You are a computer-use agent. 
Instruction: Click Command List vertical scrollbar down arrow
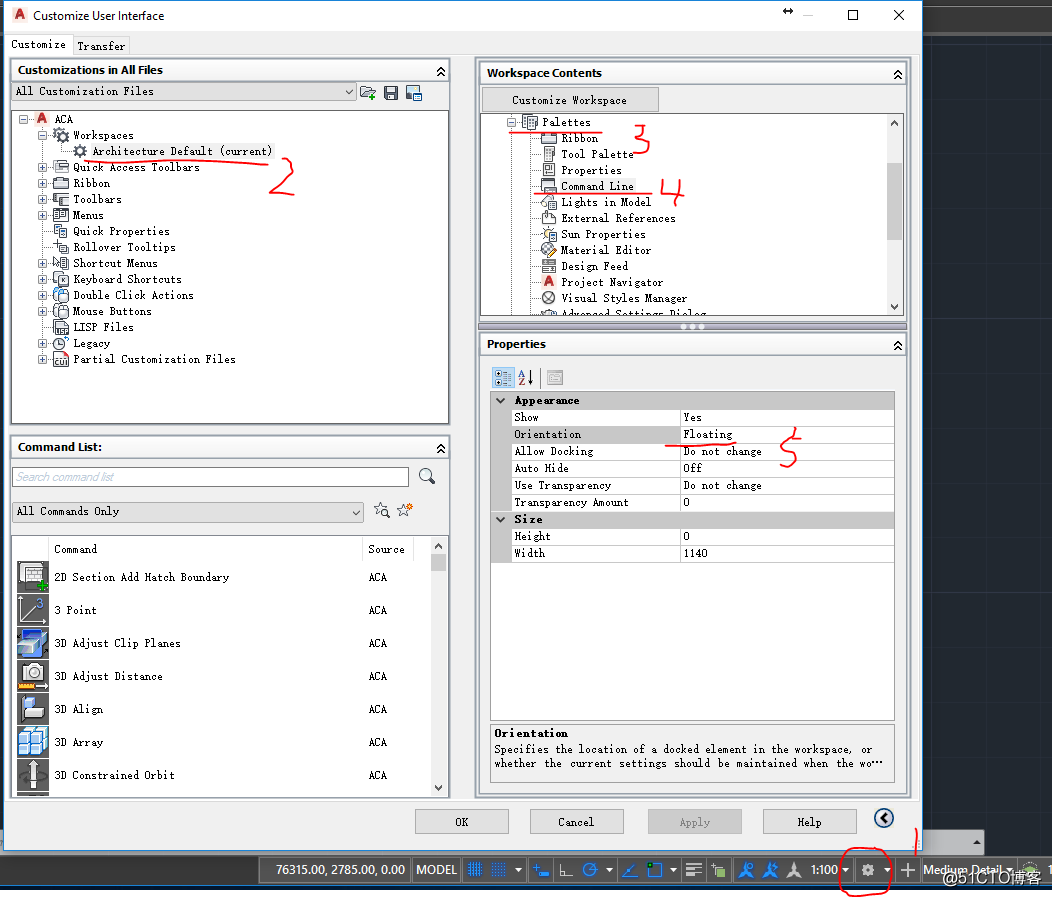438,788
